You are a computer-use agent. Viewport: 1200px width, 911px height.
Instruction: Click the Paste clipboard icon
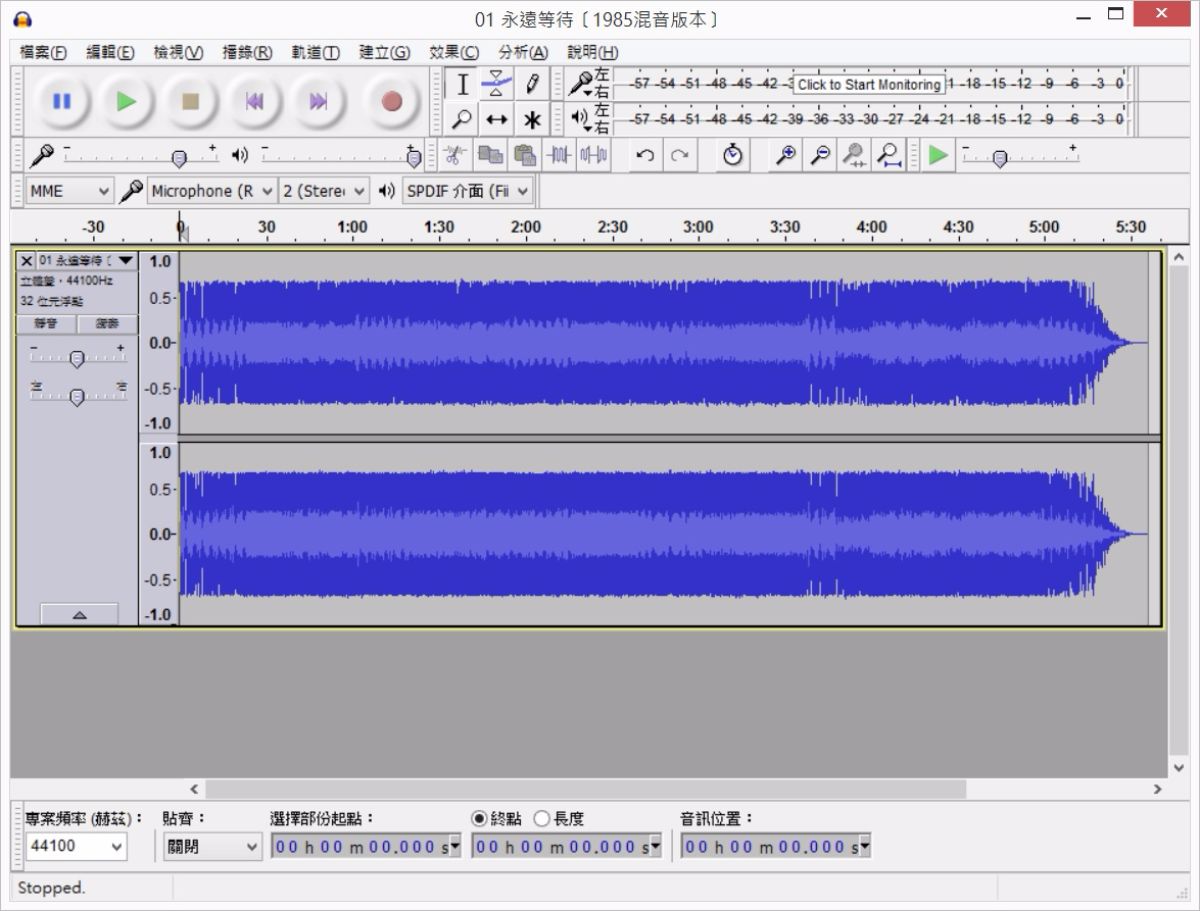click(524, 155)
